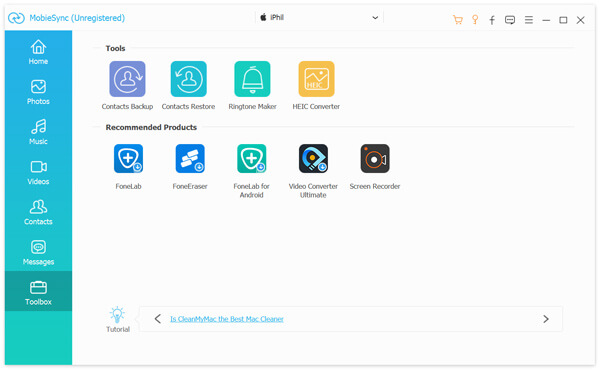Click the Tutorial lightbulb icon
This screenshot has height=370, width=600.
(x=117, y=315)
